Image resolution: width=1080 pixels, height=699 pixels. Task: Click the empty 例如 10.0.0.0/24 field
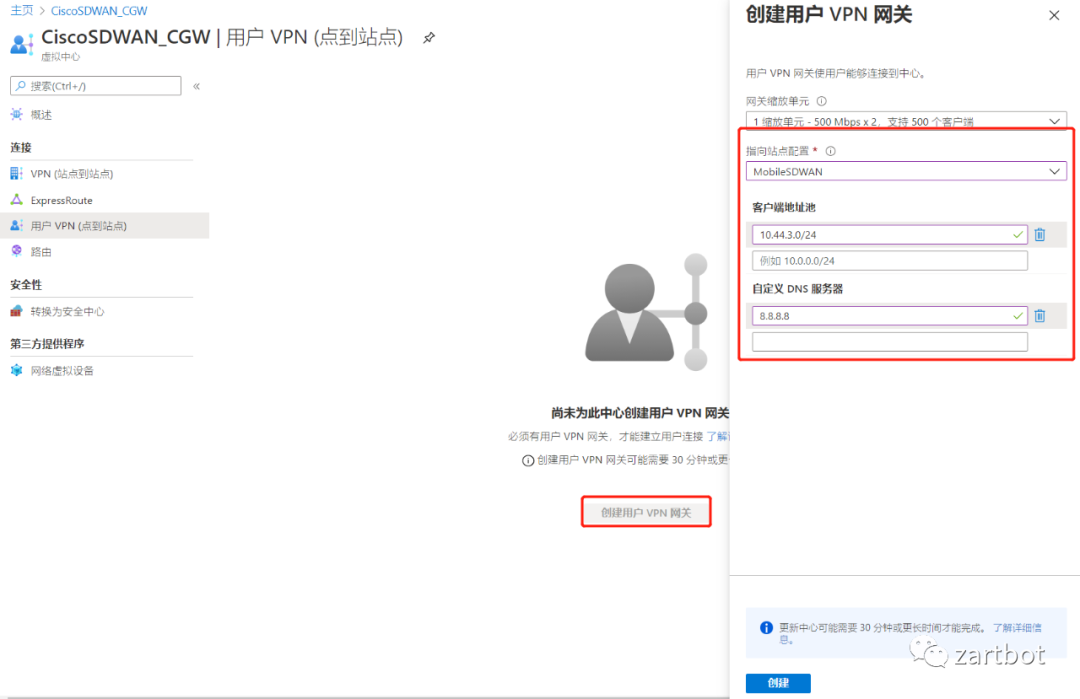tap(890, 261)
